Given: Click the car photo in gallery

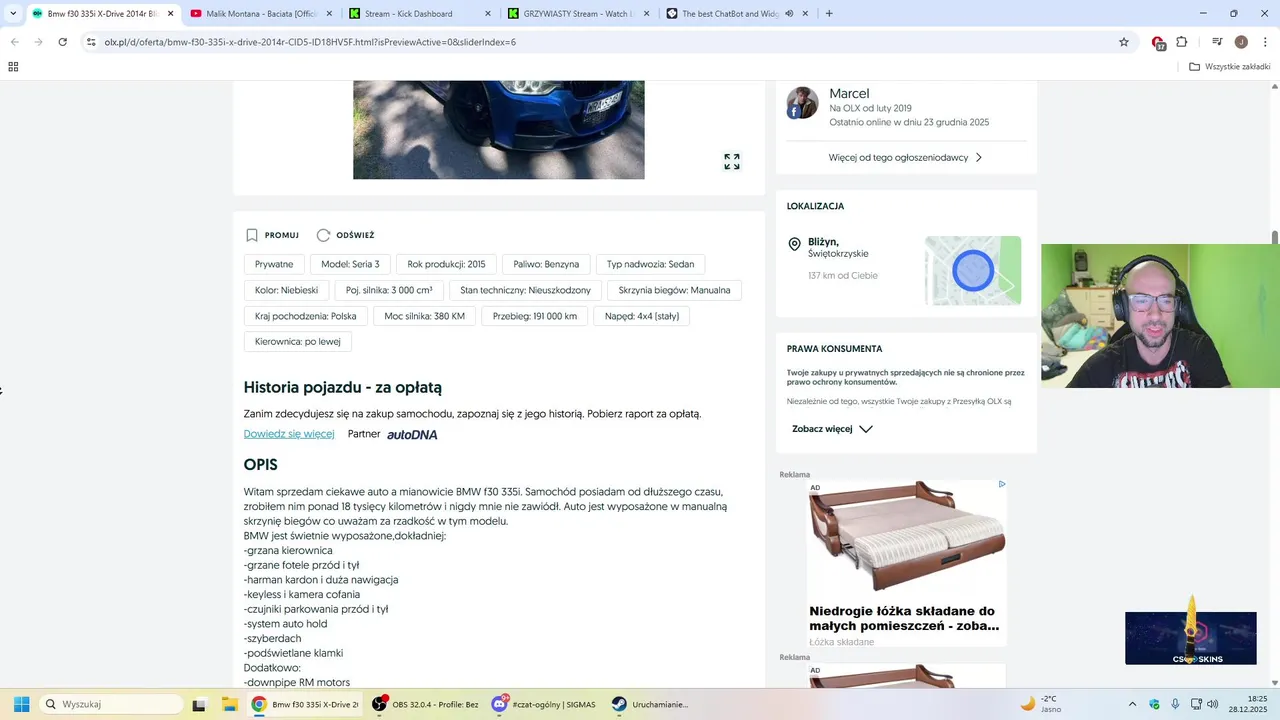Looking at the screenshot, I should point(498,130).
